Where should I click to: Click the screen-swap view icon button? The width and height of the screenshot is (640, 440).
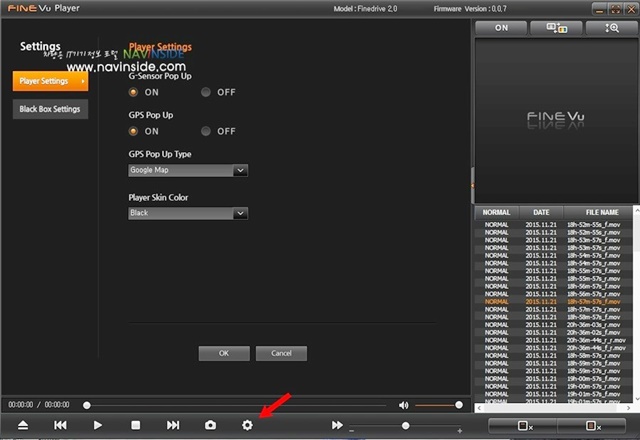[x=556, y=28]
